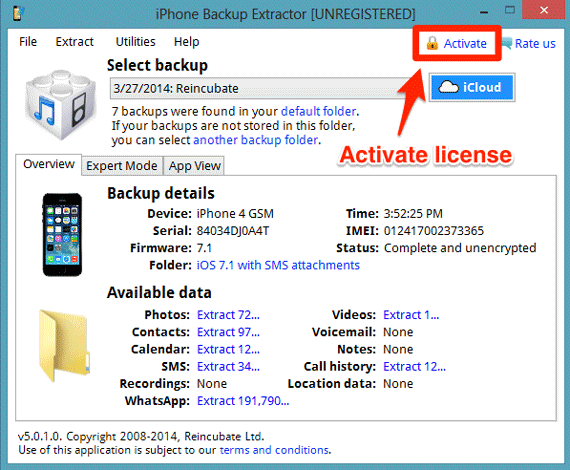Select another backup folder link
570x470 pixels.
coord(256,140)
